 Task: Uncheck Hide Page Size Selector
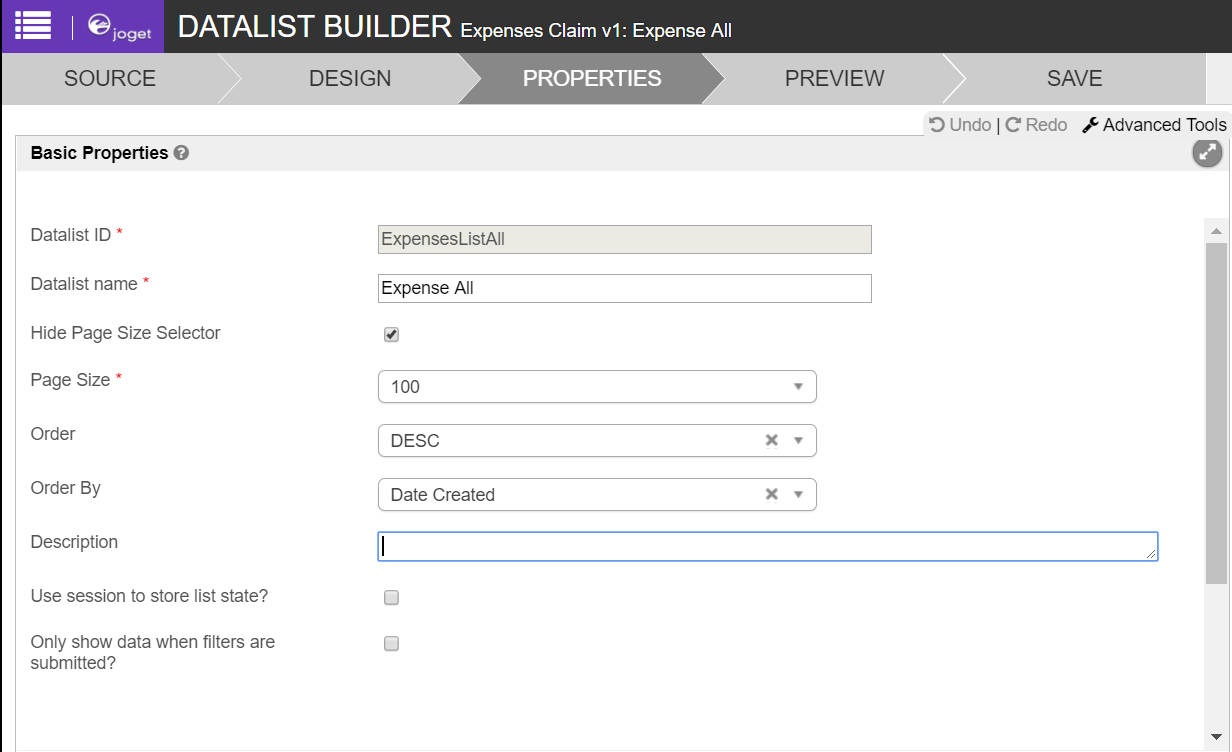(392, 335)
